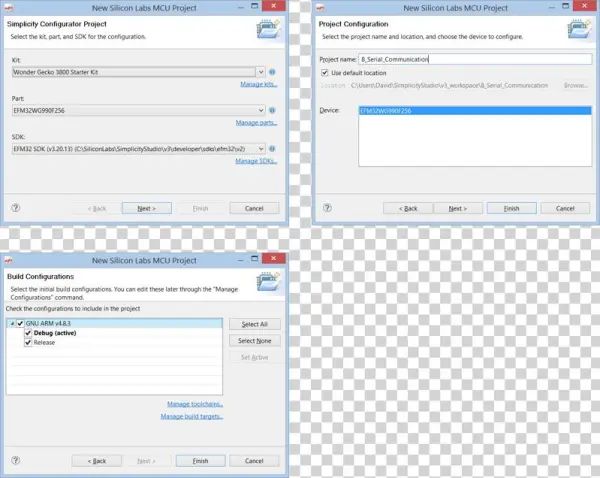Toggle the Use default location checkbox
The width and height of the screenshot is (600, 478).
coord(324,72)
